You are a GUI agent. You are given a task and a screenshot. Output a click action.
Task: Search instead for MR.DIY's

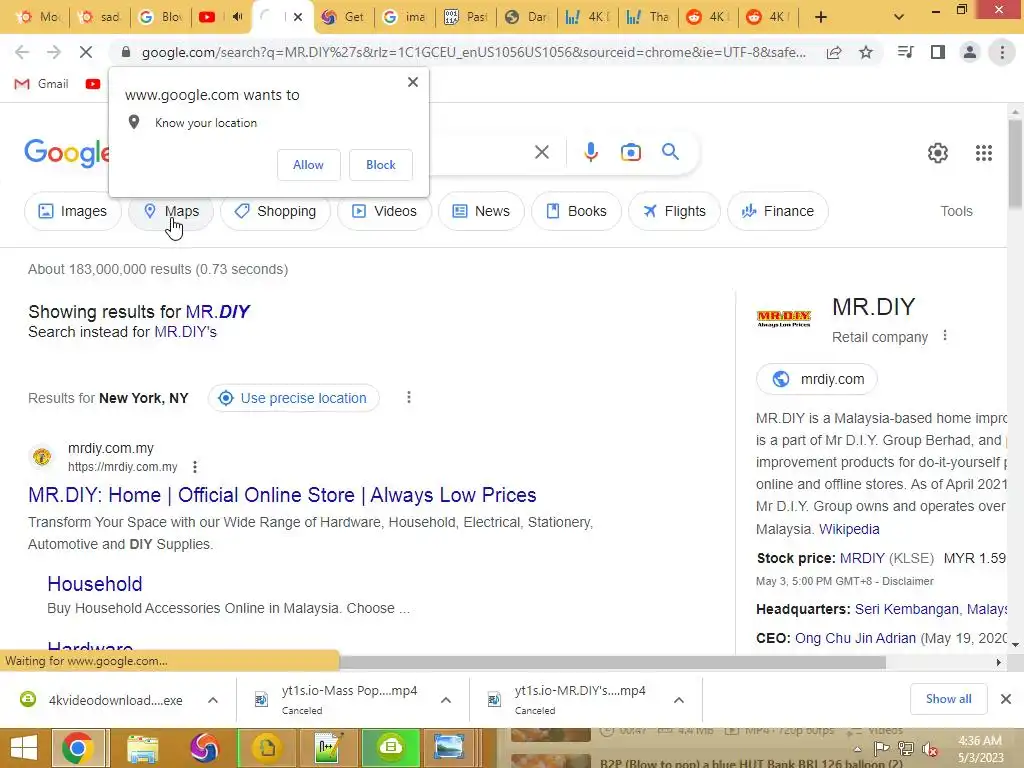click(x=185, y=332)
